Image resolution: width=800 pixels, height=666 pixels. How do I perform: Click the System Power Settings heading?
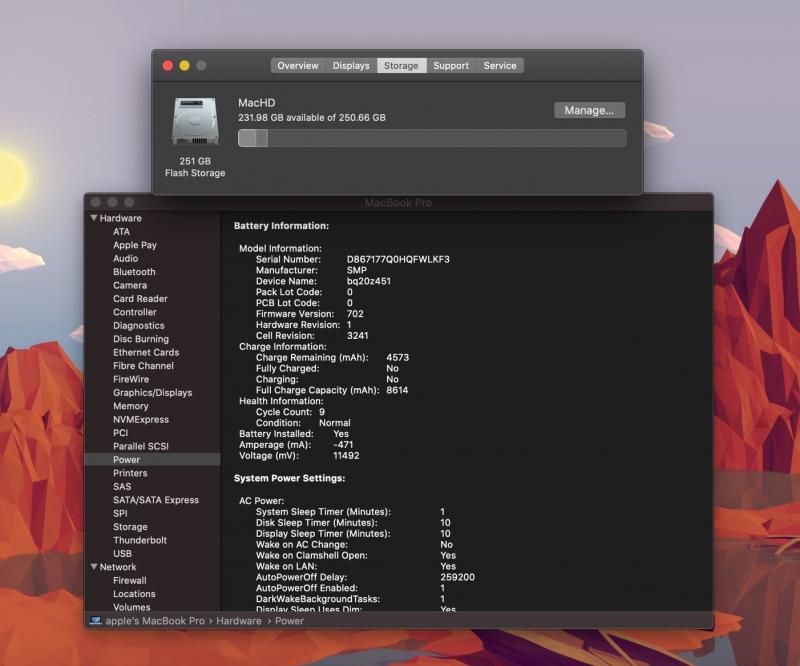coord(289,478)
